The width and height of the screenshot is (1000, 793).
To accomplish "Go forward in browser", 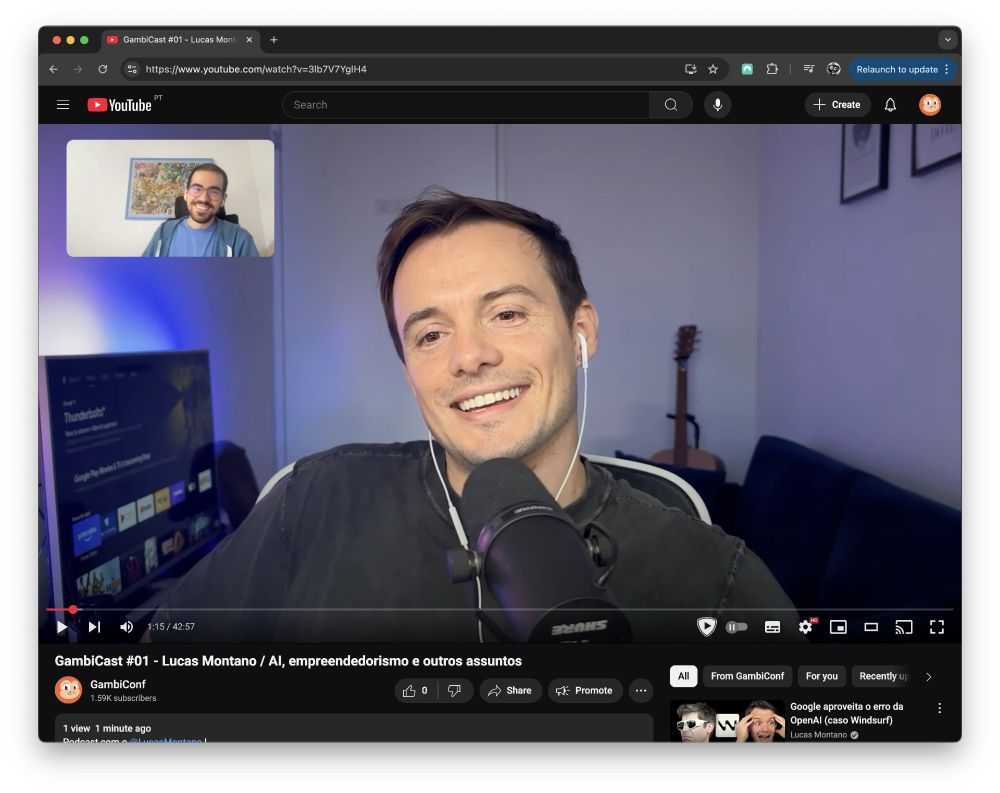I will tap(78, 69).
